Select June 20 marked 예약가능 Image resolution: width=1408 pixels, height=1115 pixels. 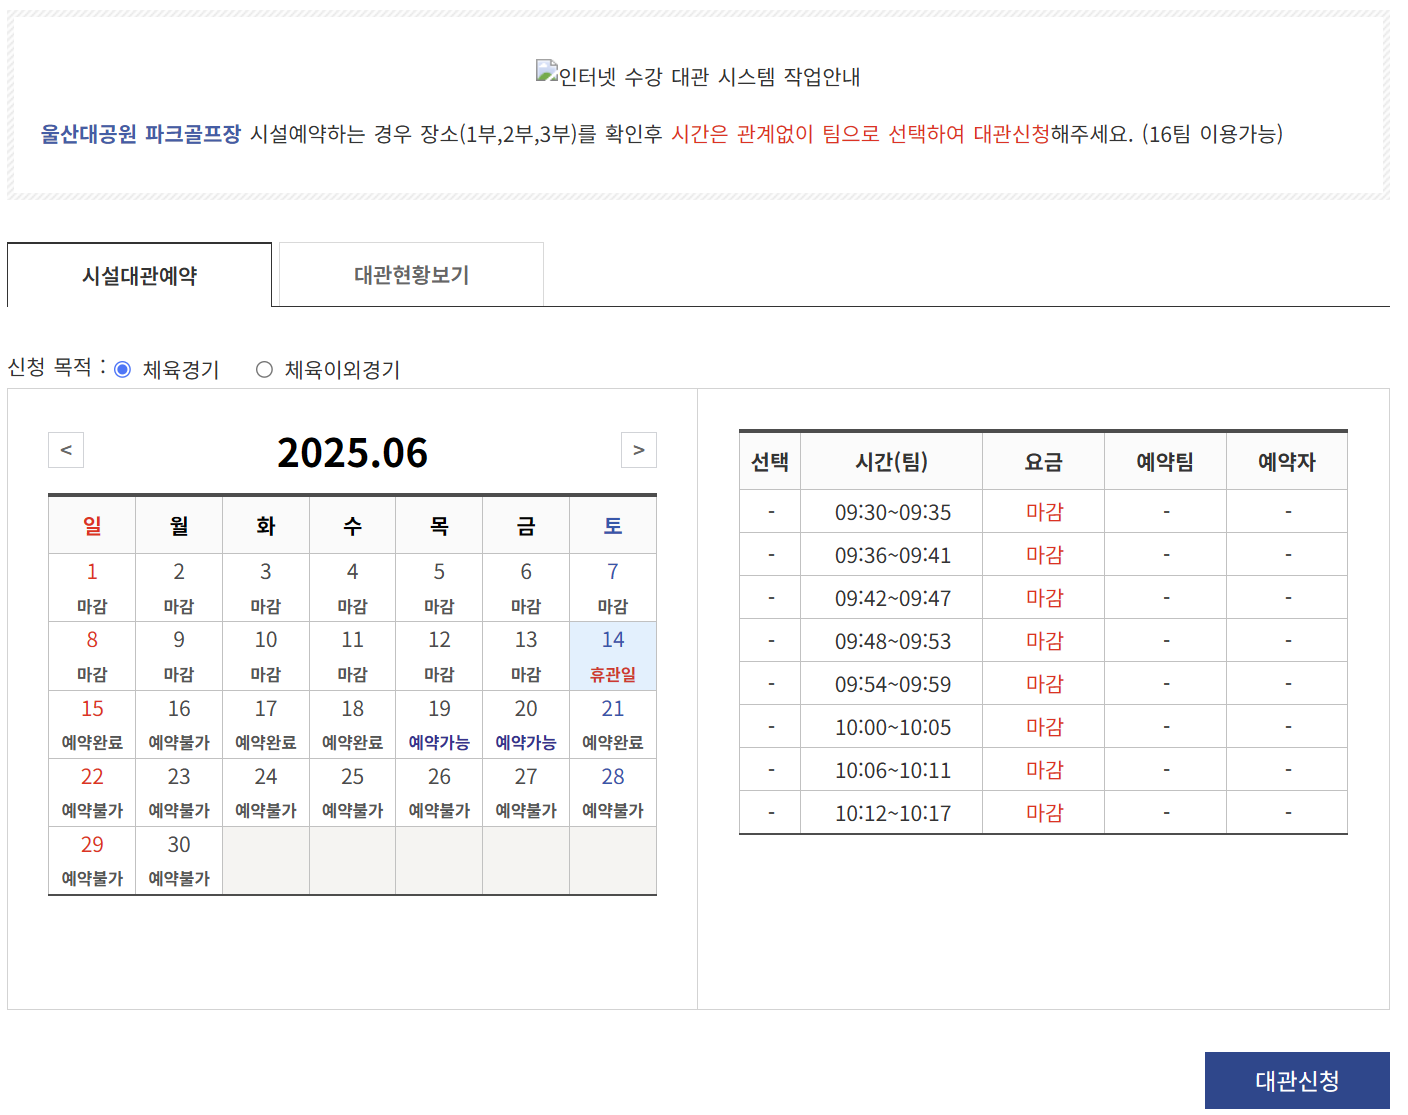(525, 723)
